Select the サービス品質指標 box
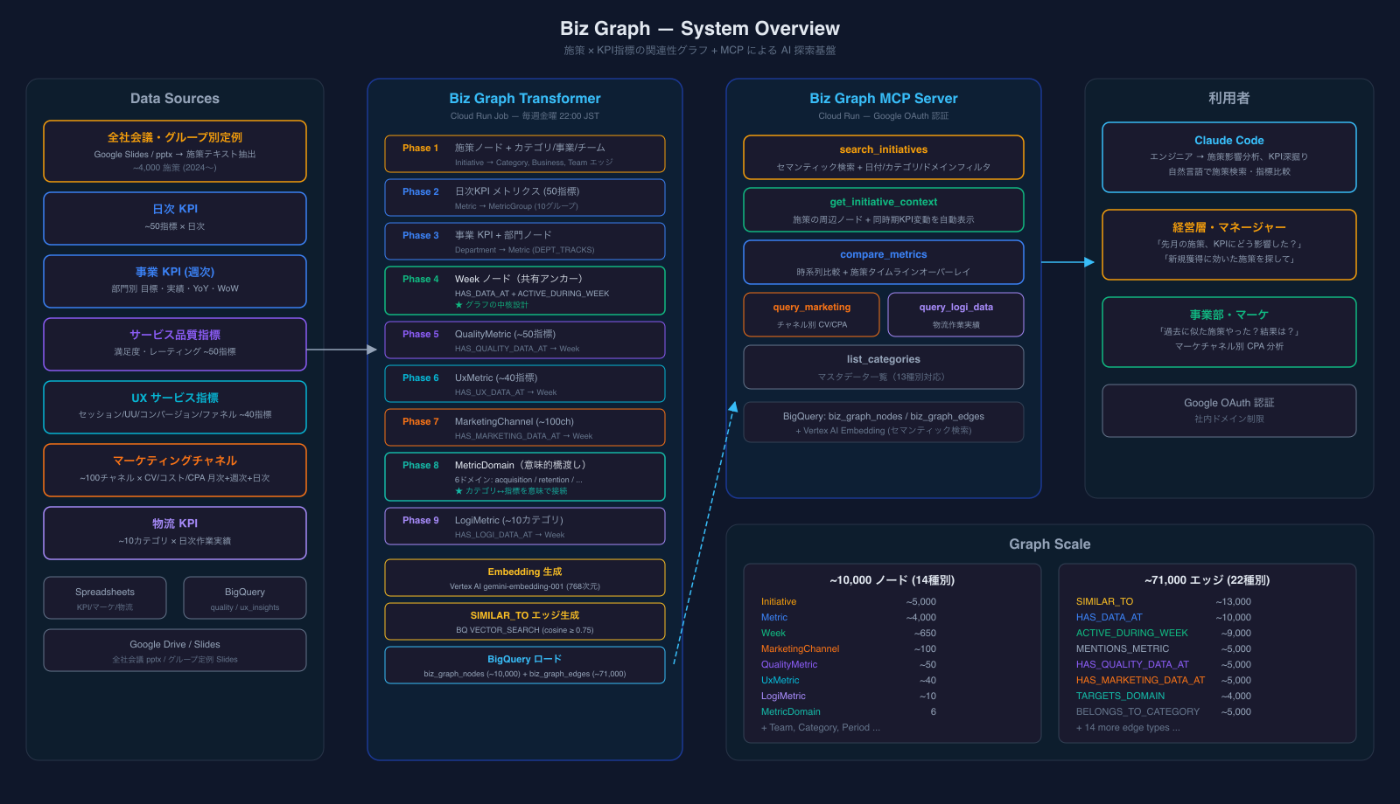1400x804 pixels. [175, 344]
